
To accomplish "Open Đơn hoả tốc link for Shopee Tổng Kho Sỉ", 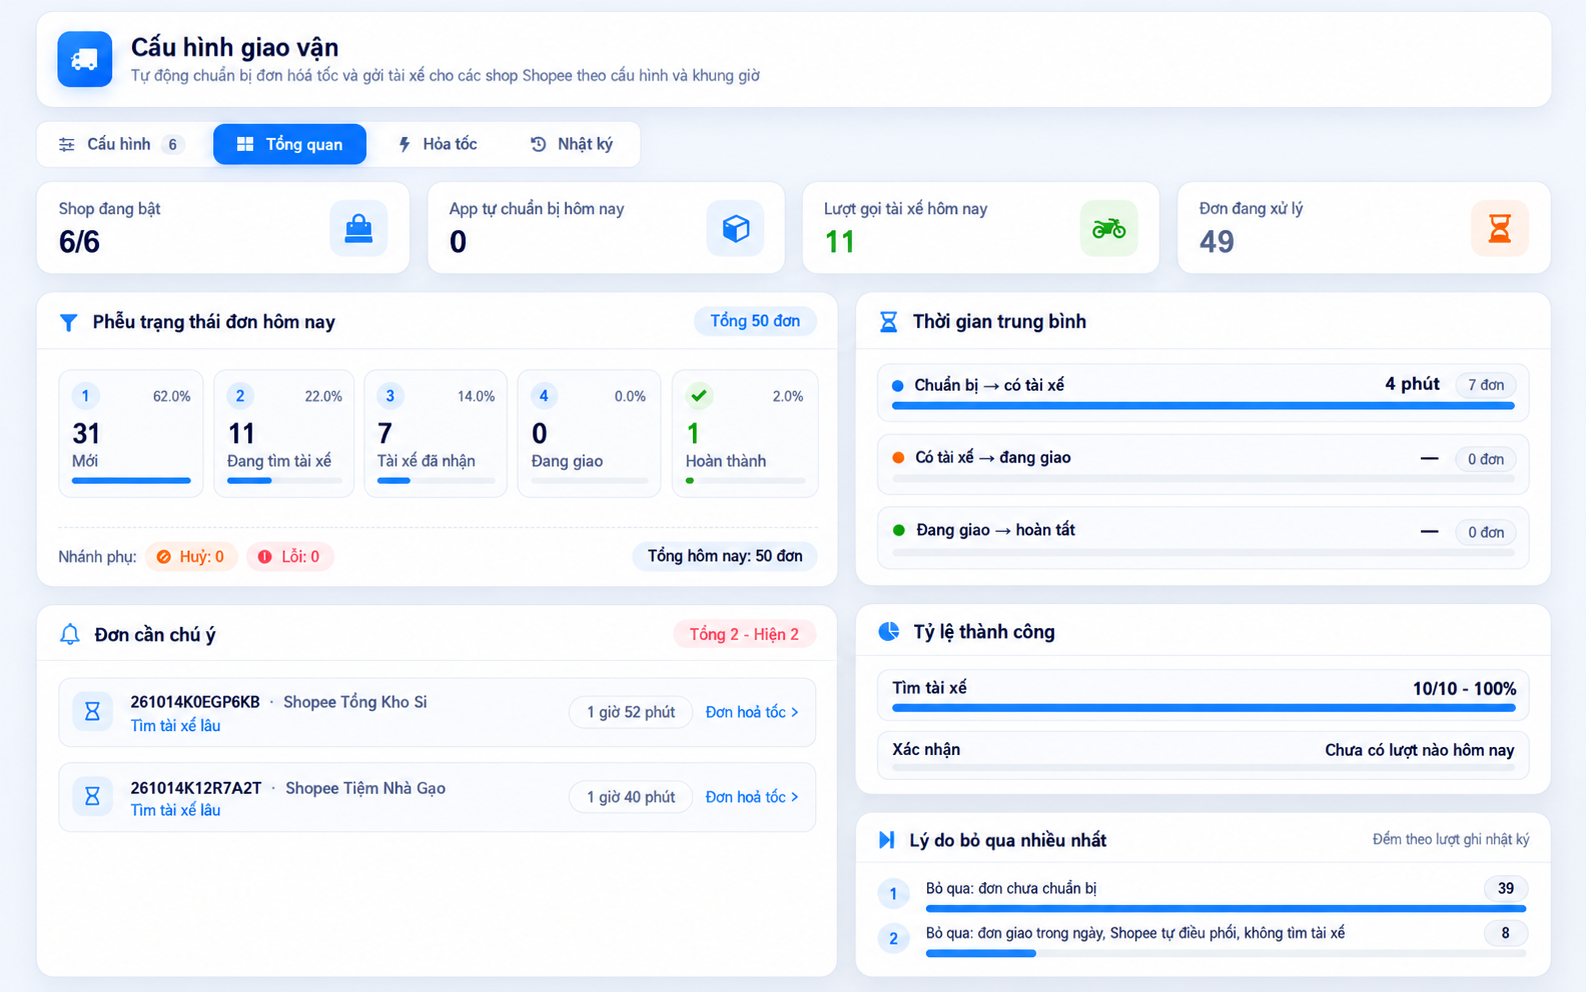I will (752, 712).
